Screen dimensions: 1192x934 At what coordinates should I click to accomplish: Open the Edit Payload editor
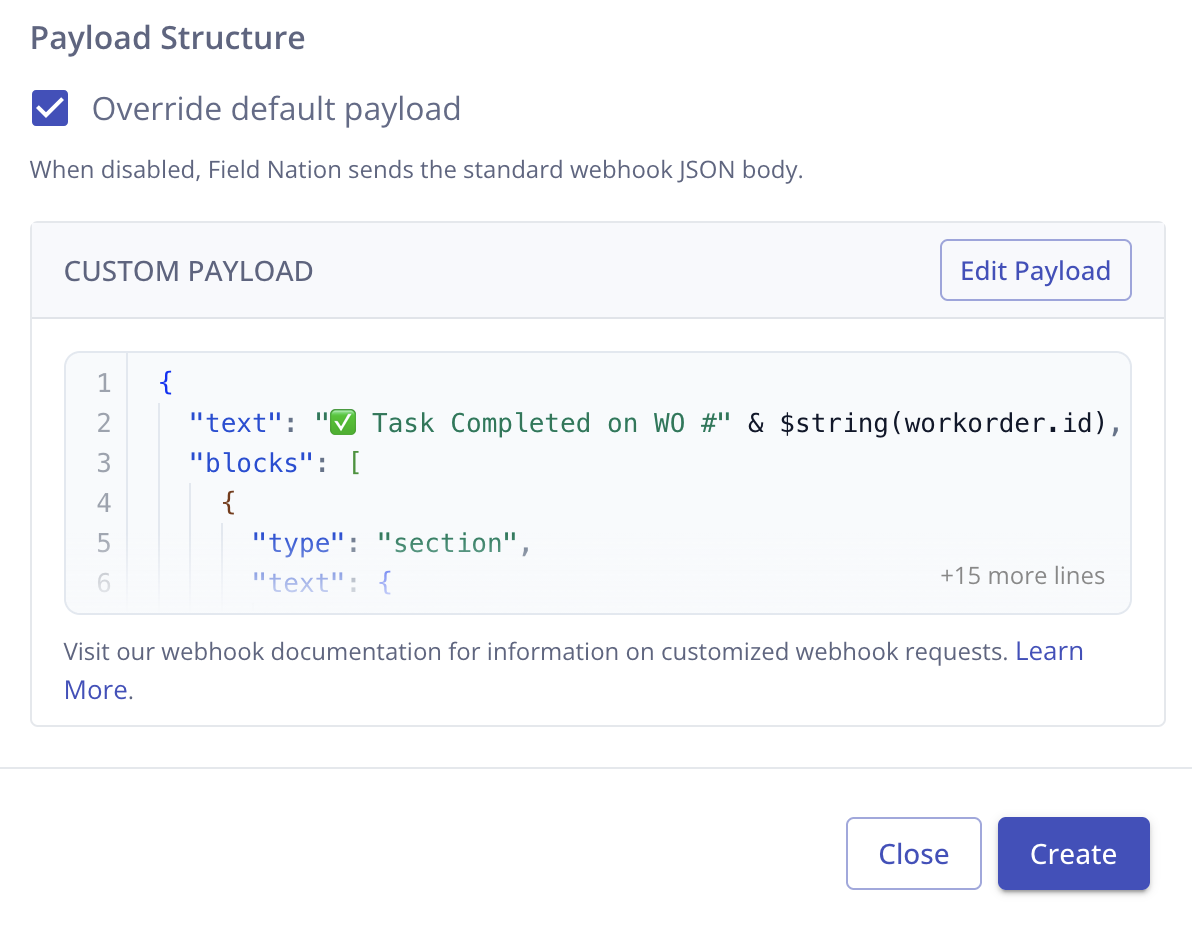click(x=1035, y=270)
